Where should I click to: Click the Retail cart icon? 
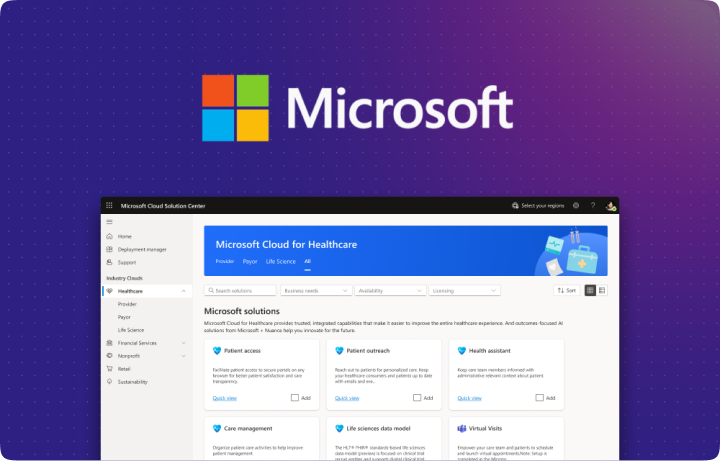109,369
